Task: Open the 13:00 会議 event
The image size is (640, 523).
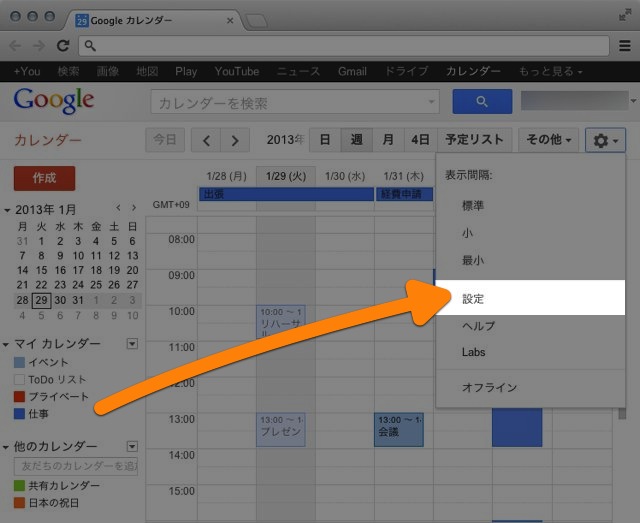Action: (x=399, y=430)
